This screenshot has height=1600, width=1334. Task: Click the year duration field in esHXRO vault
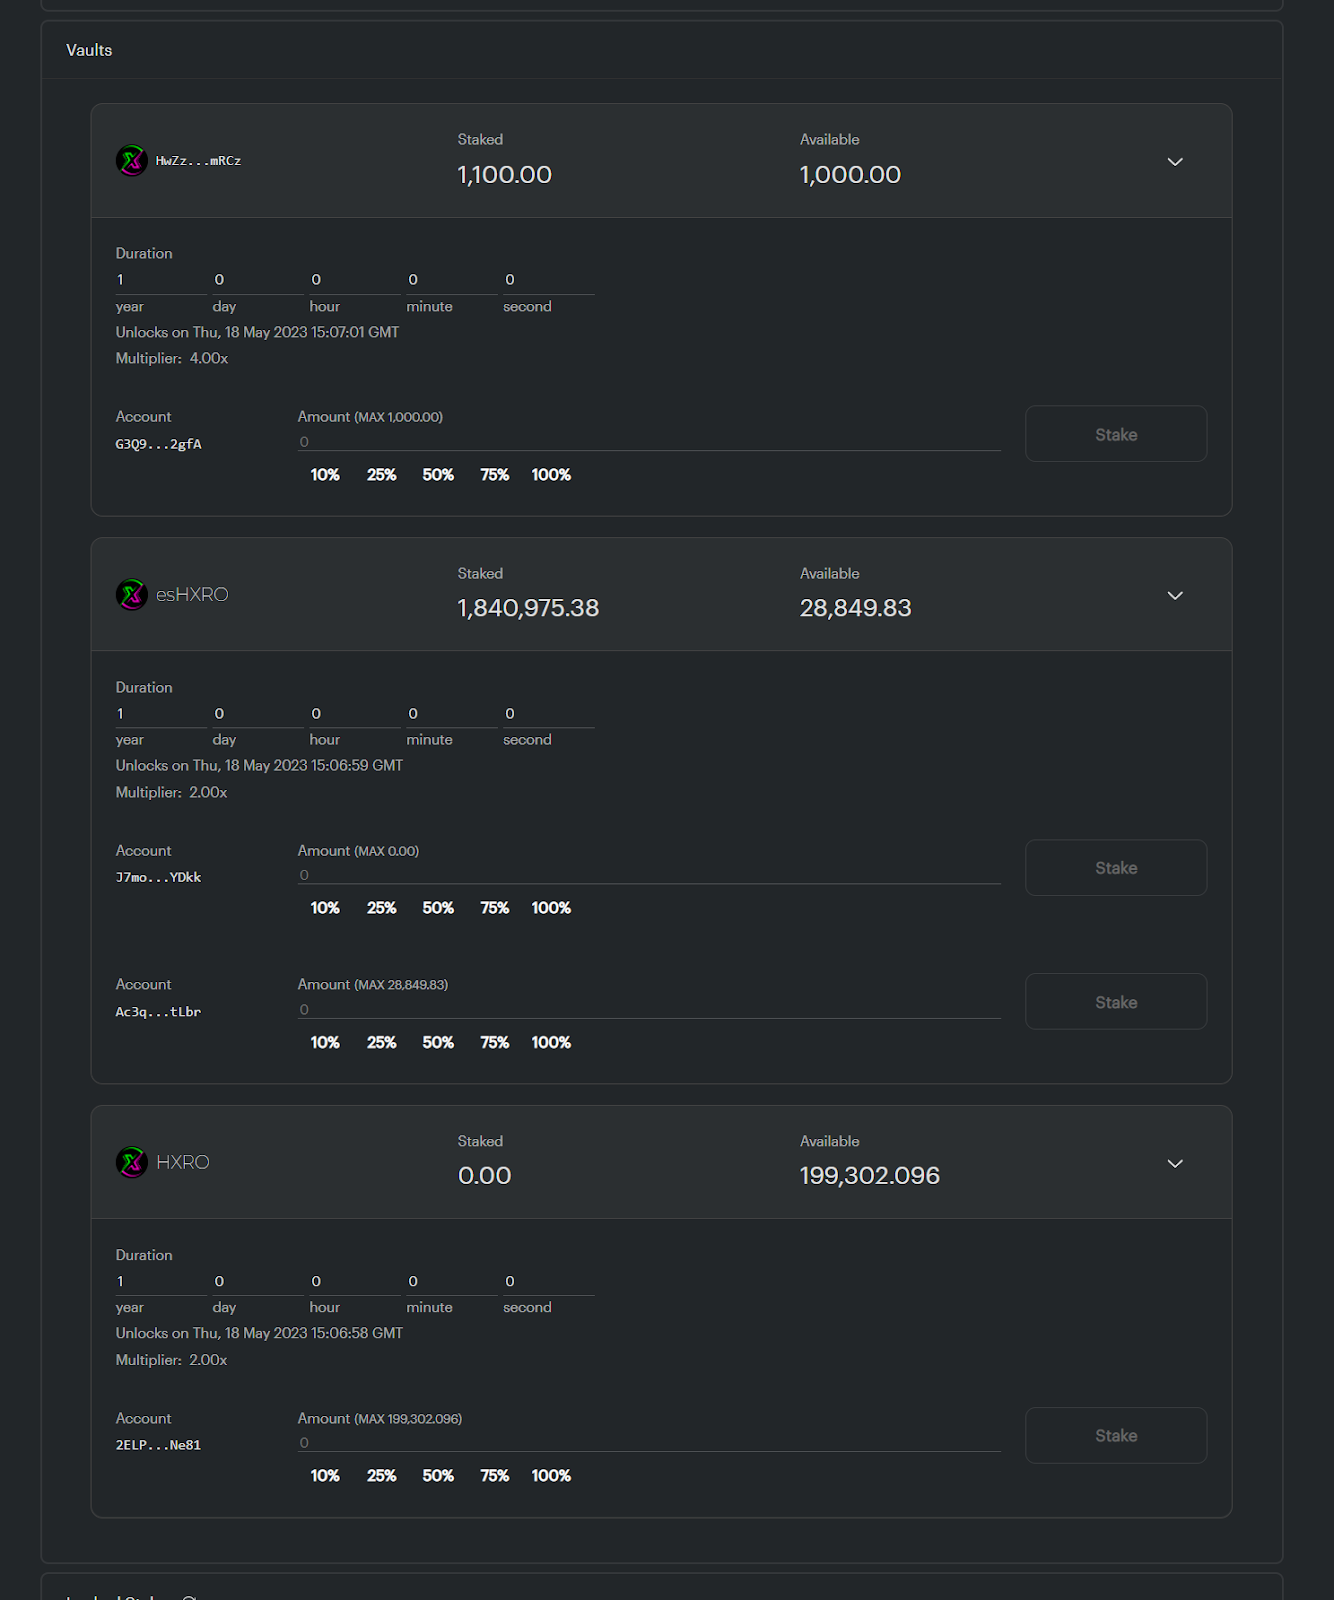pyautogui.click(x=160, y=714)
